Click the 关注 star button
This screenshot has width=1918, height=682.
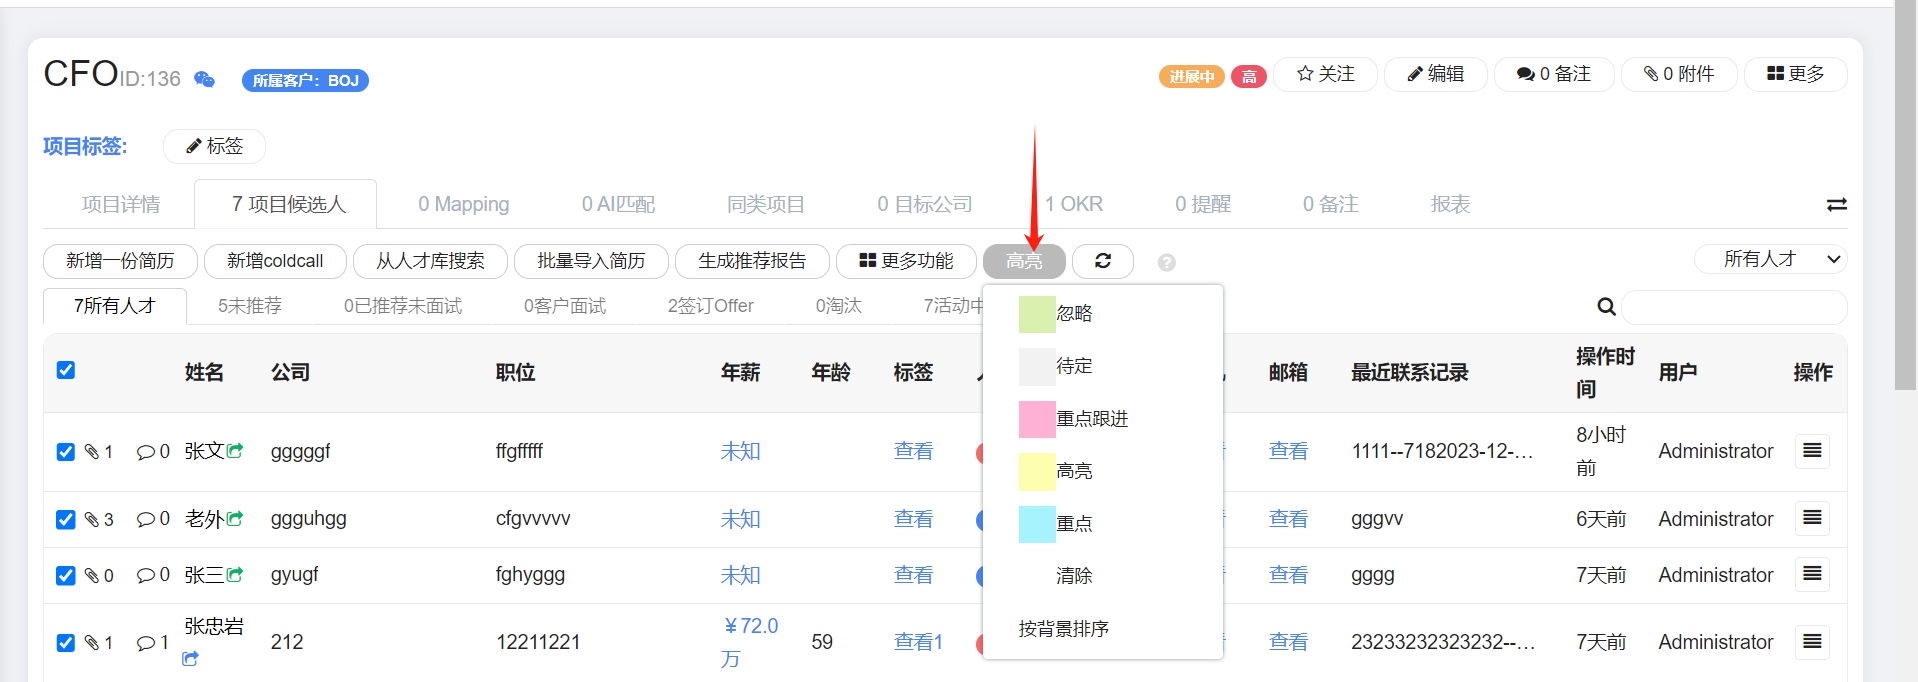coord(1325,74)
